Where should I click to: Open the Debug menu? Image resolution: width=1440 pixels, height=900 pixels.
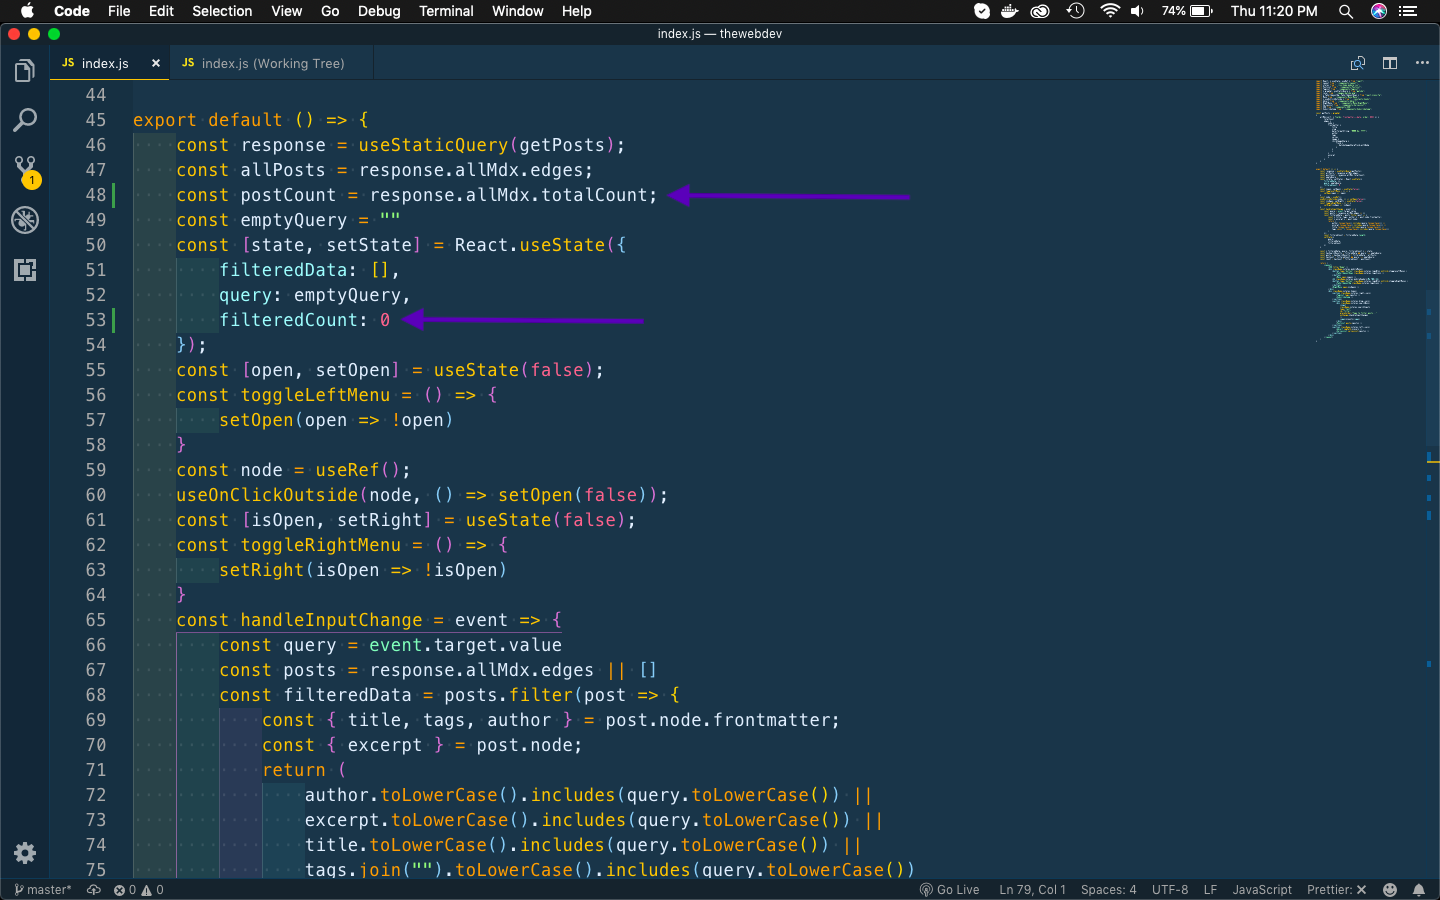379,11
